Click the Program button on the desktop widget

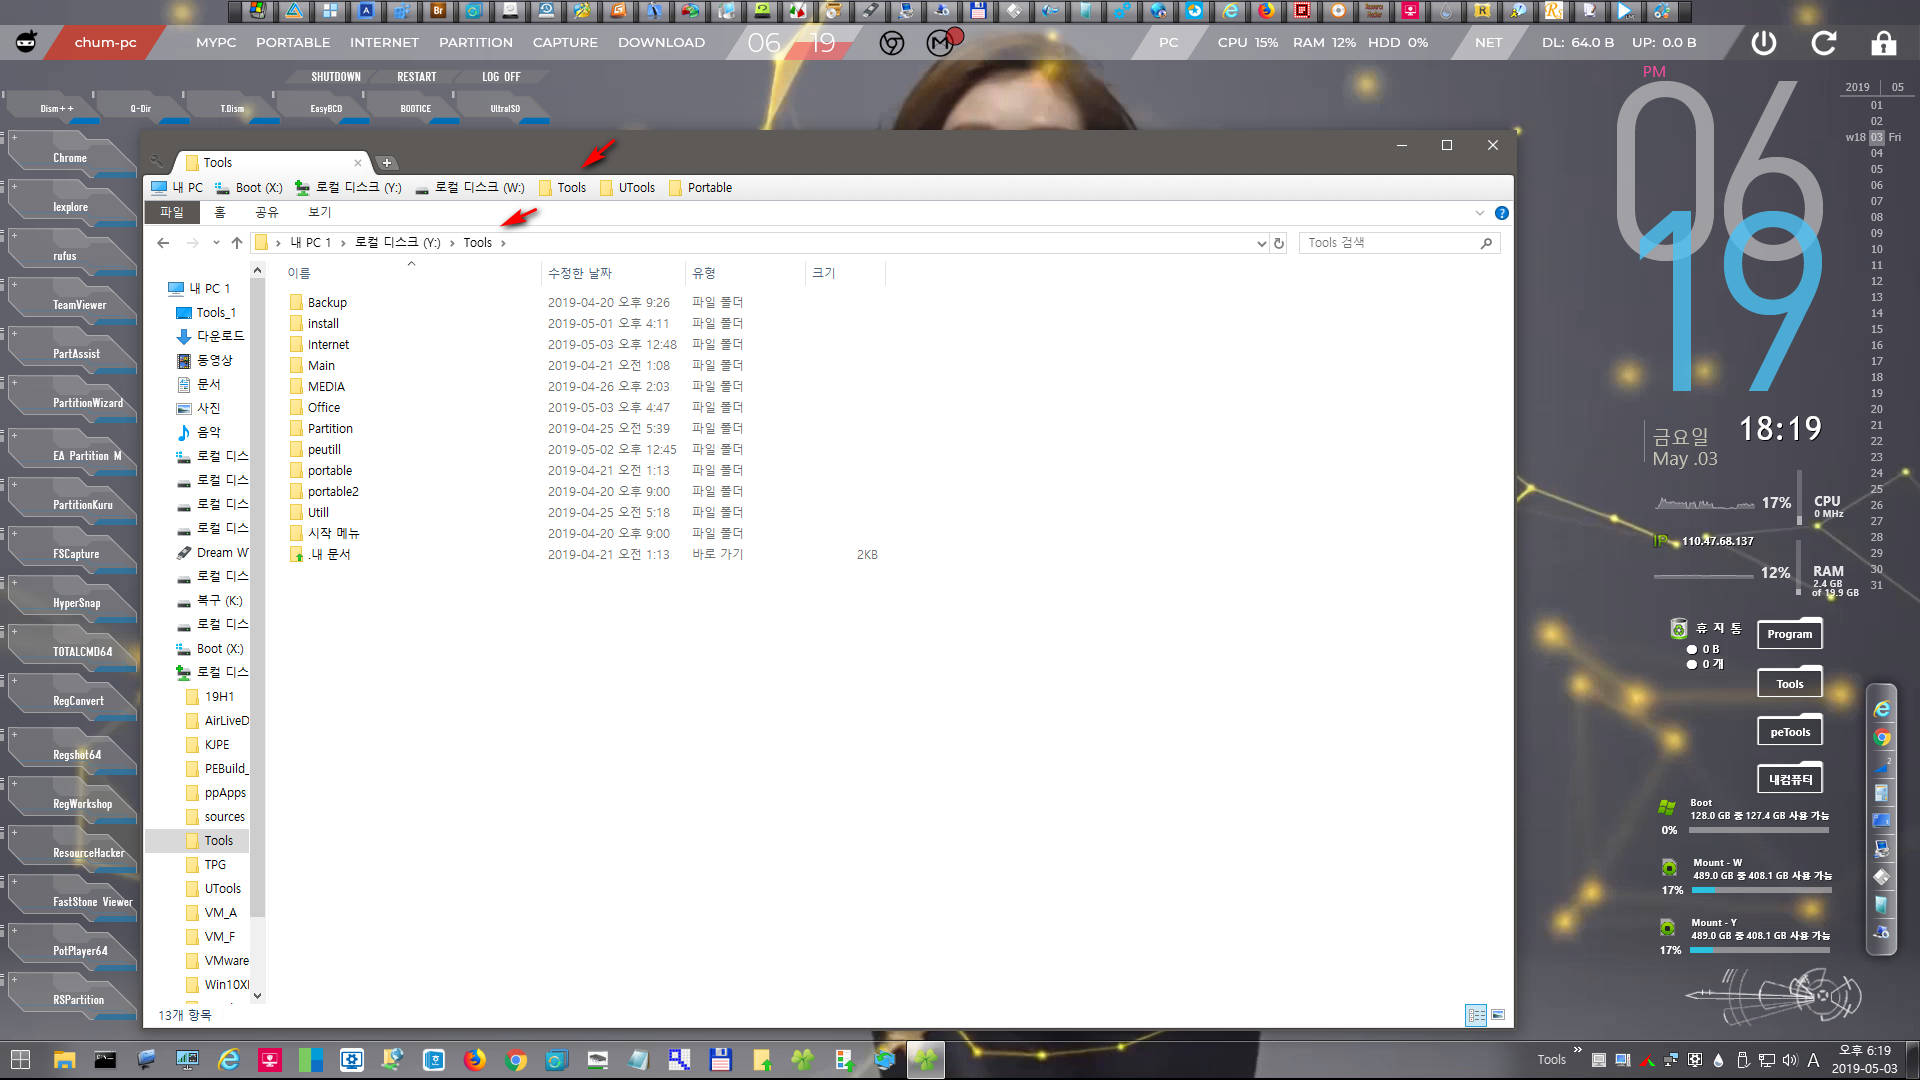pyautogui.click(x=1789, y=634)
